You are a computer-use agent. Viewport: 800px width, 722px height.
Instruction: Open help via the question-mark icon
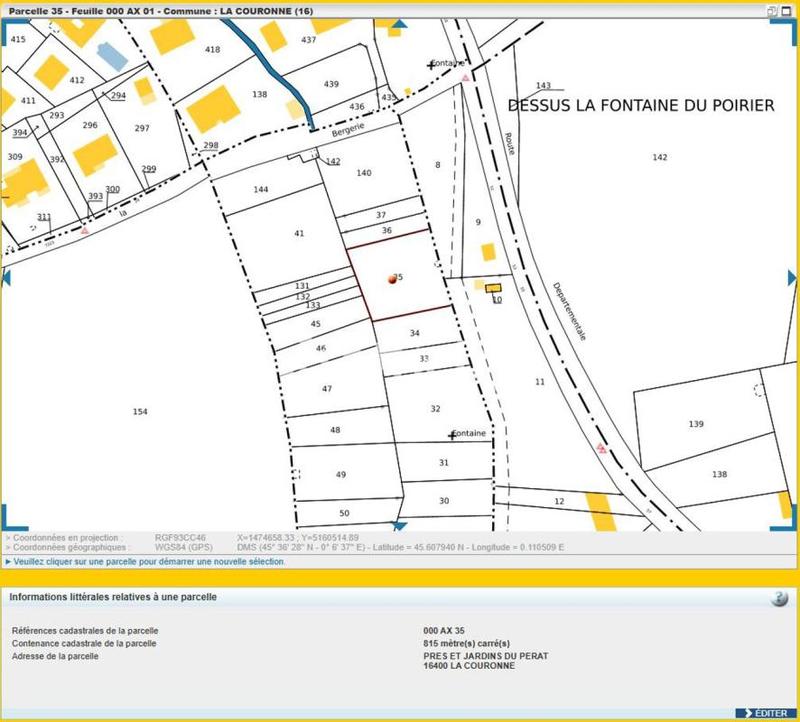point(778,598)
